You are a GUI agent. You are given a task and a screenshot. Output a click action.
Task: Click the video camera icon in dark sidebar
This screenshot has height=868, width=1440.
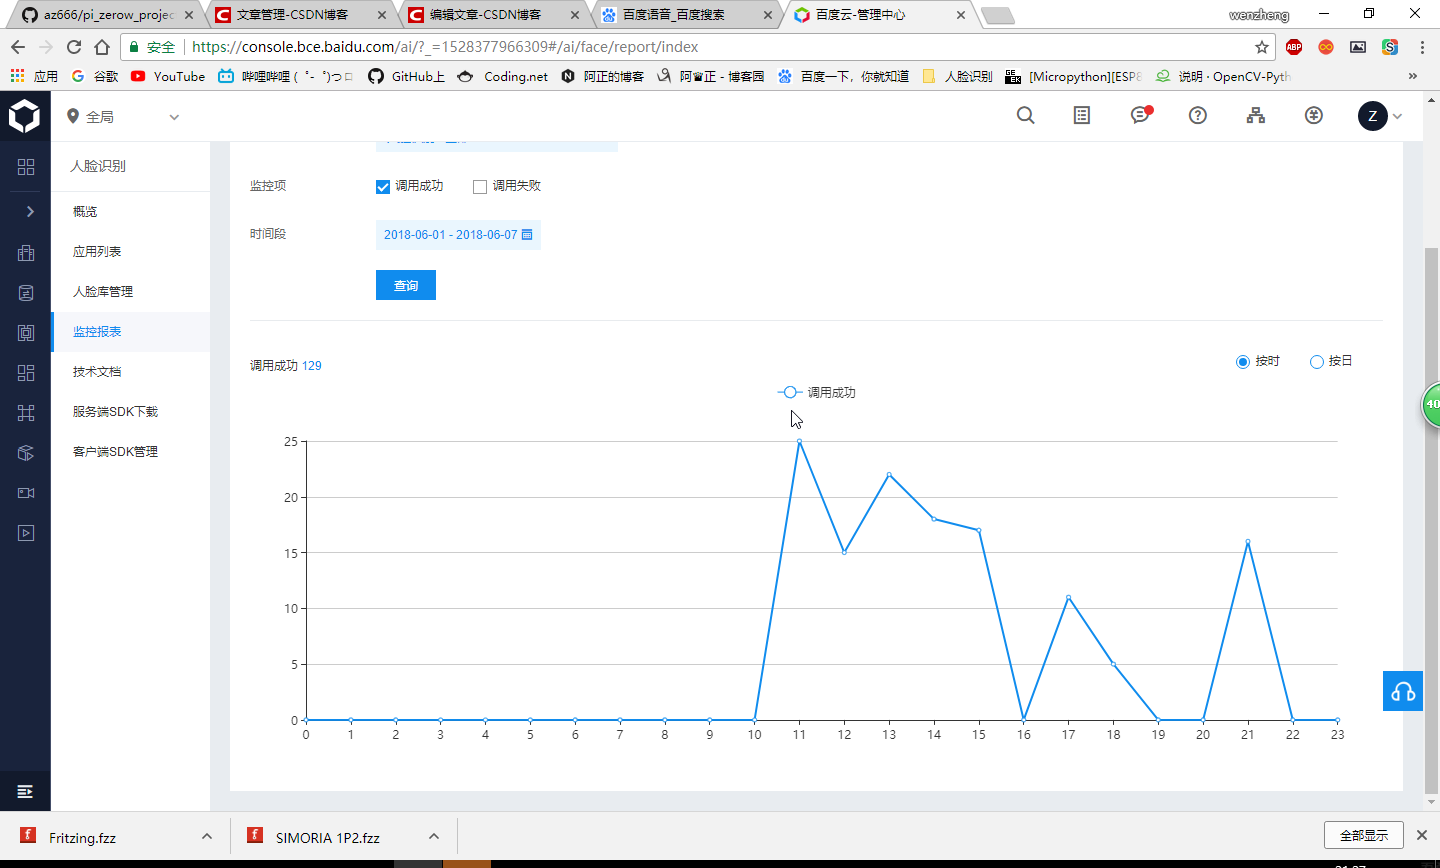point(26,493)
